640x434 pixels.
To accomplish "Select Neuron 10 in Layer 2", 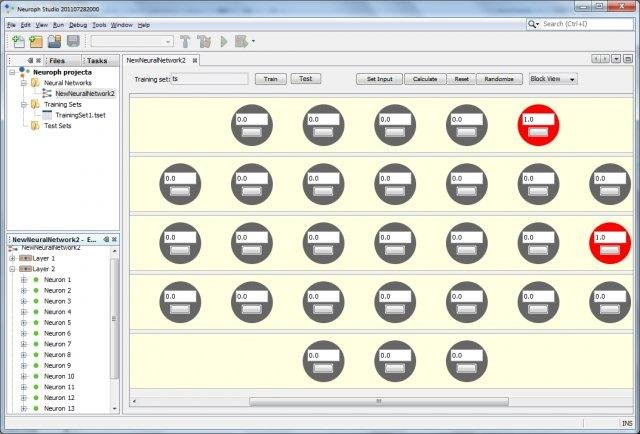I will [59, 376].
